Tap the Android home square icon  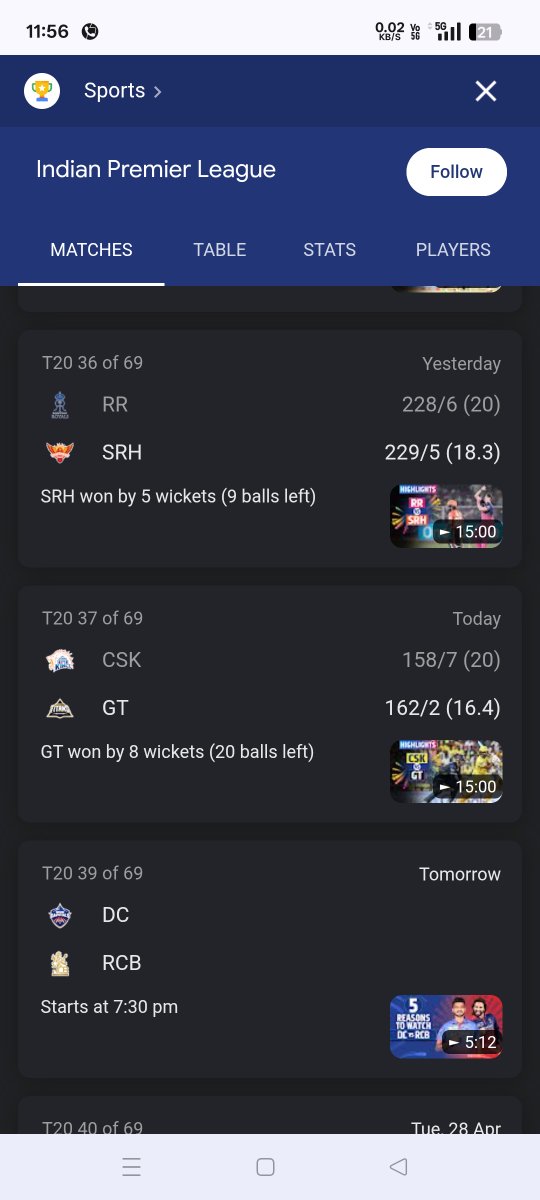(x=265, y=1167)
